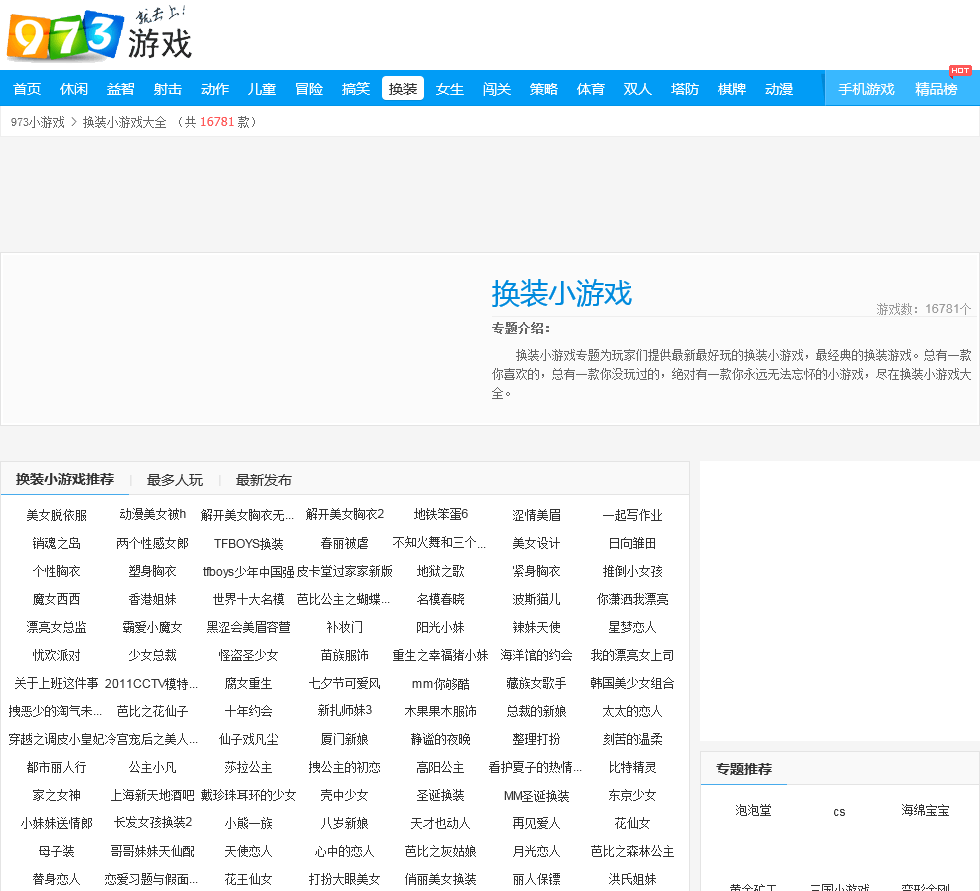The width and height of the screenshot is (980, 891).
Task: Open the game 美女脱依服
Action: point(57,515)
